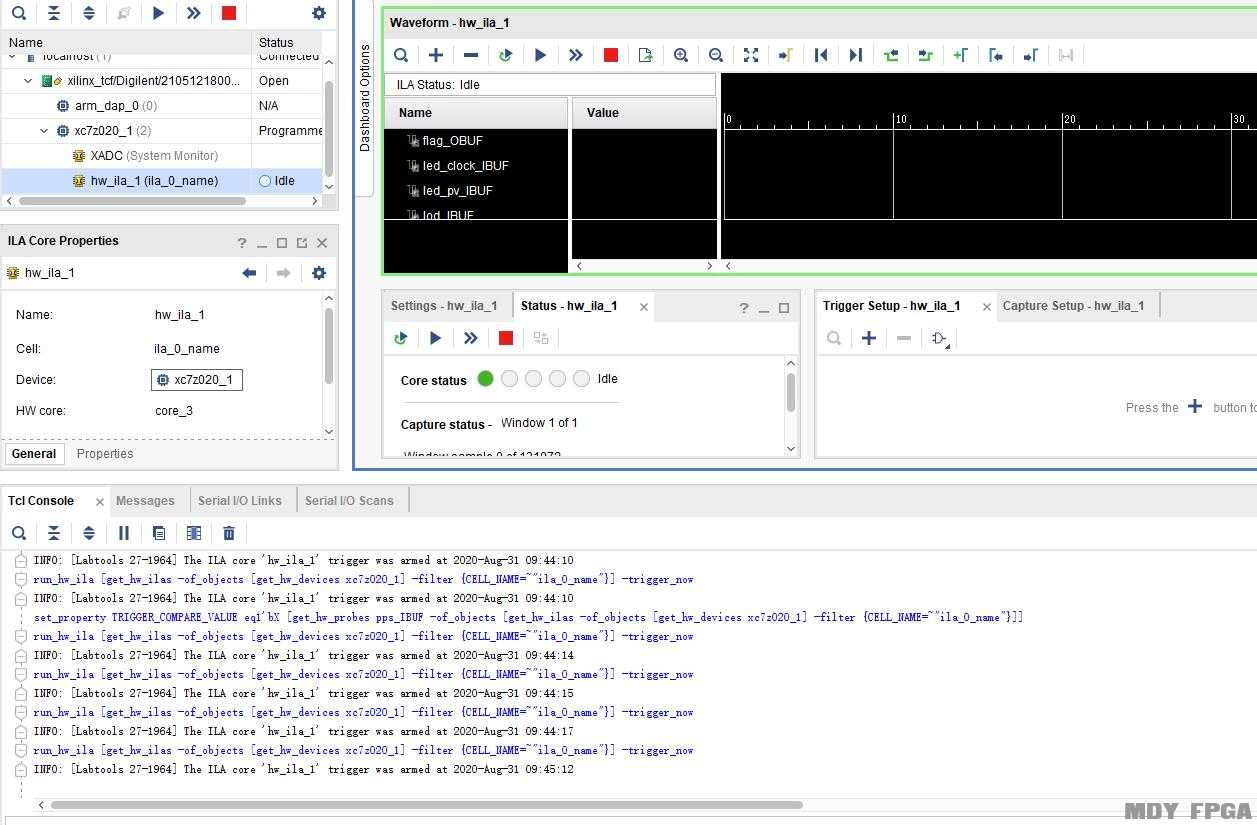Select arm_dap_0 in hardware tree
This screenshot has height=825, width=1257.
pos(115,106)
